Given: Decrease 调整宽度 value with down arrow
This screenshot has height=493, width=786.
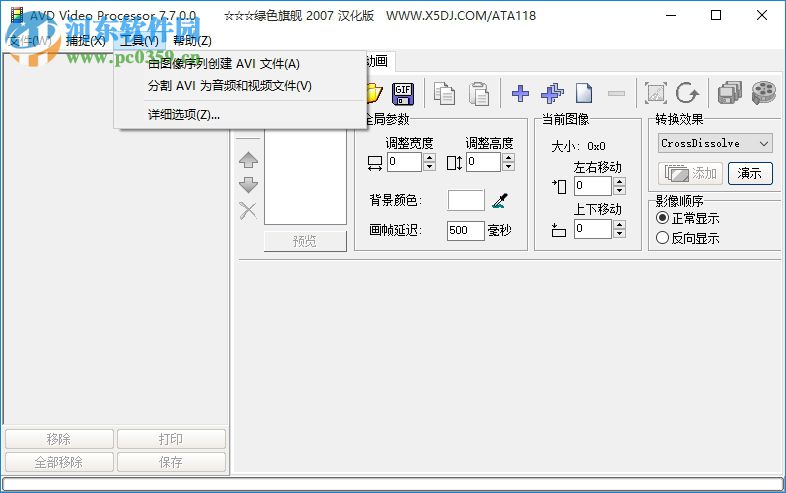Looking at the screenshot, I should click(x=430, y=167).
